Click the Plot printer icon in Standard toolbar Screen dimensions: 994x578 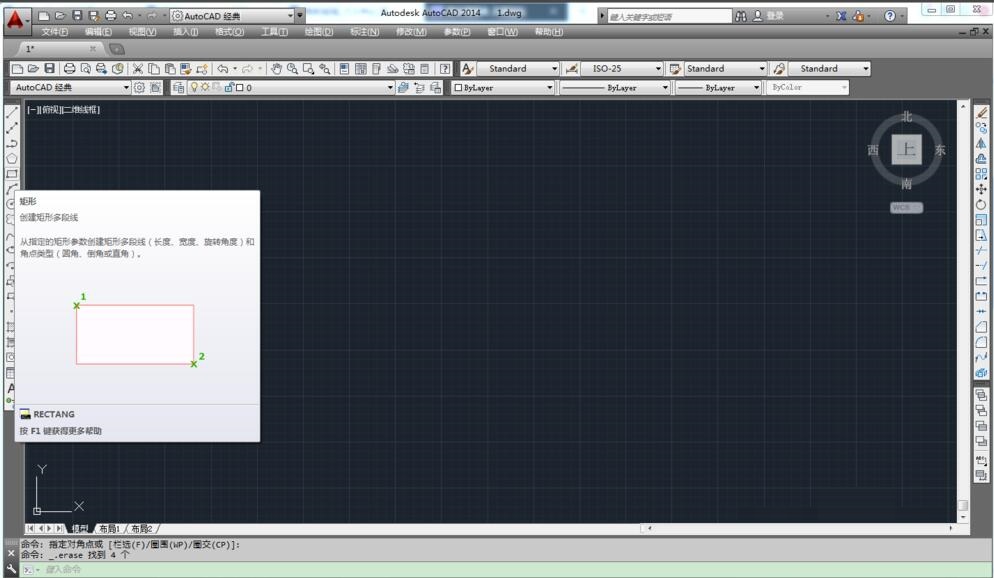pyautogui.click(x=69, y=68)
